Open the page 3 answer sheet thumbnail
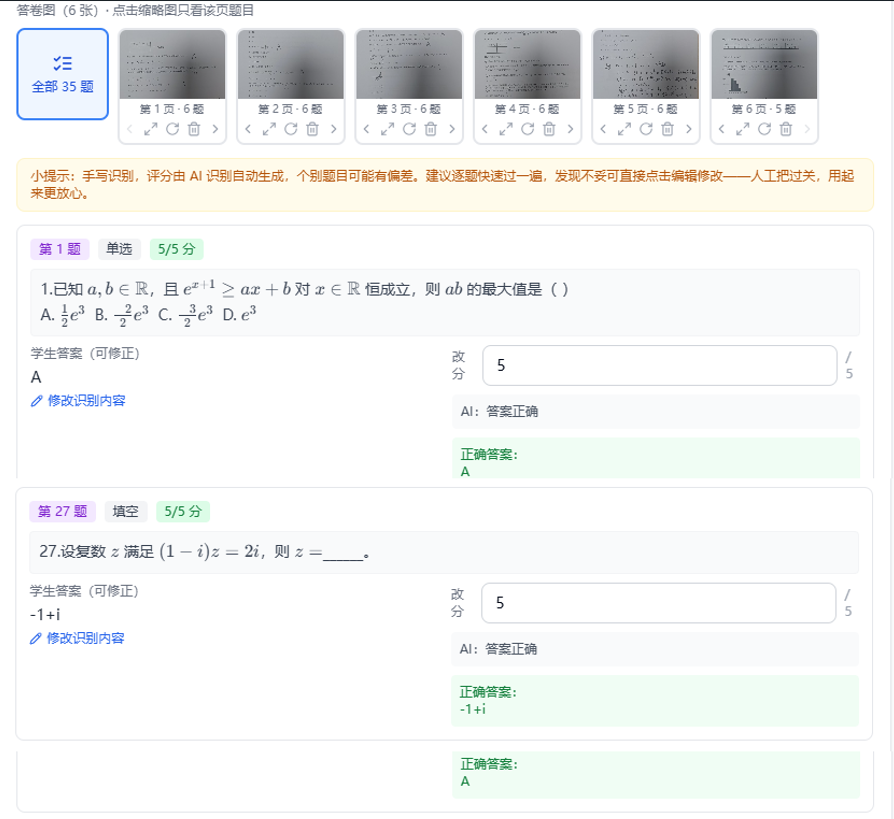 (x=409, y=64)
